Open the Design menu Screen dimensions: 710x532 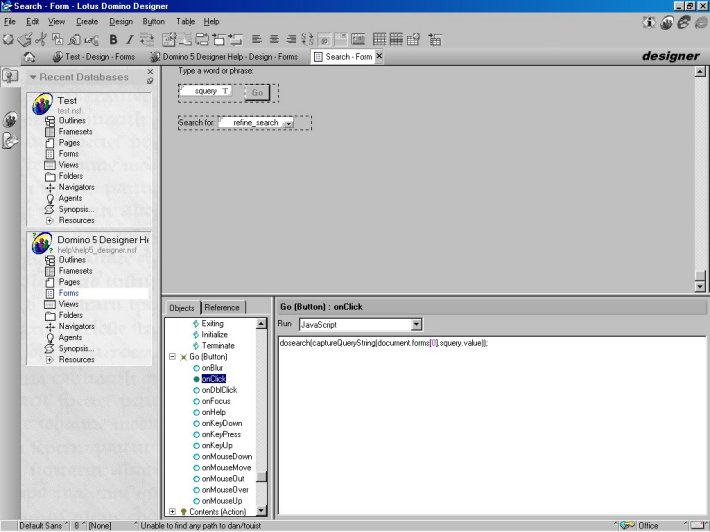tap(121, 21)
